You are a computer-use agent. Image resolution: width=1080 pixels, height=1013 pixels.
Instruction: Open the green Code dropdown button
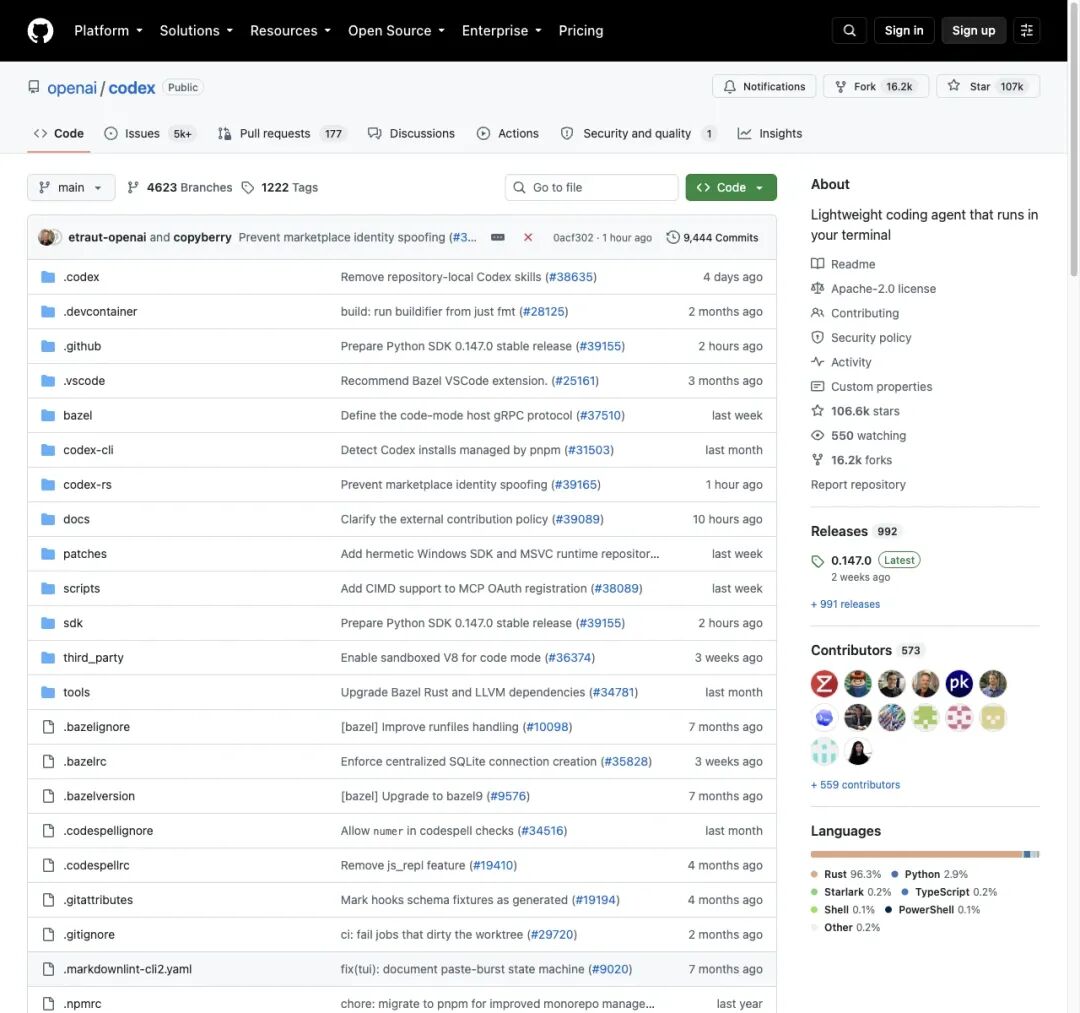731,187
